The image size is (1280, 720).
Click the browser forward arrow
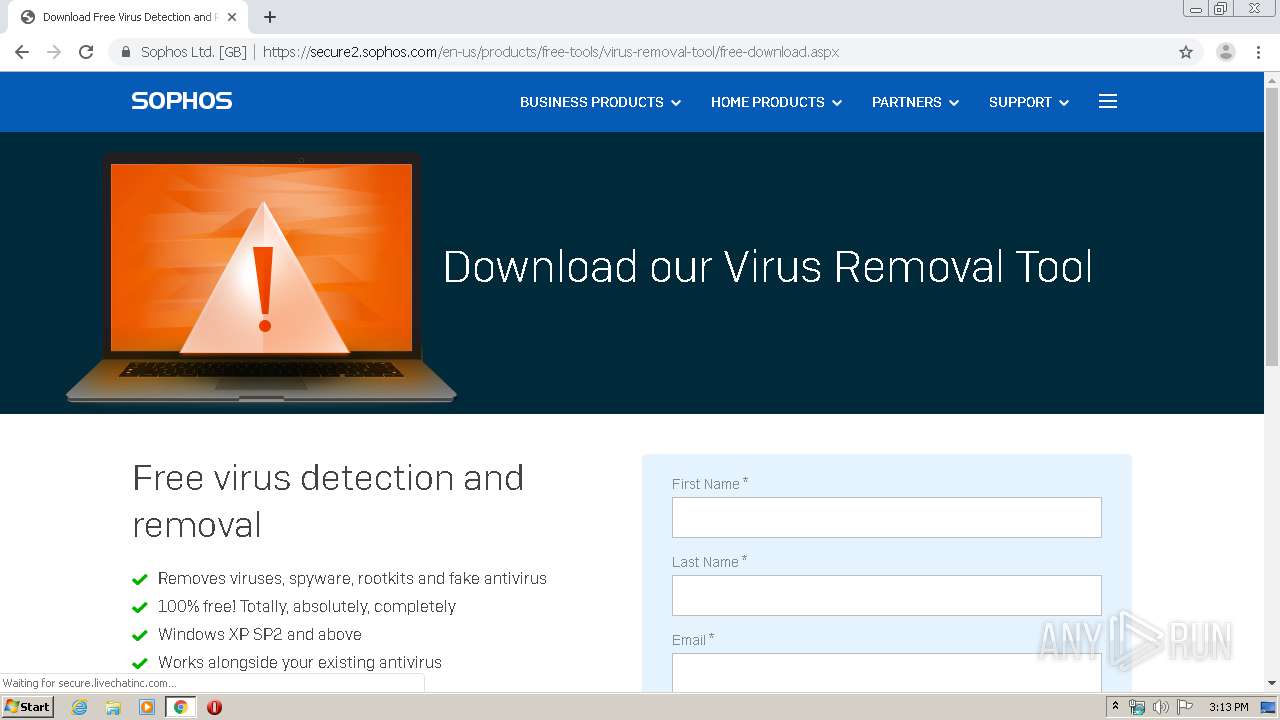pos(54,52)
